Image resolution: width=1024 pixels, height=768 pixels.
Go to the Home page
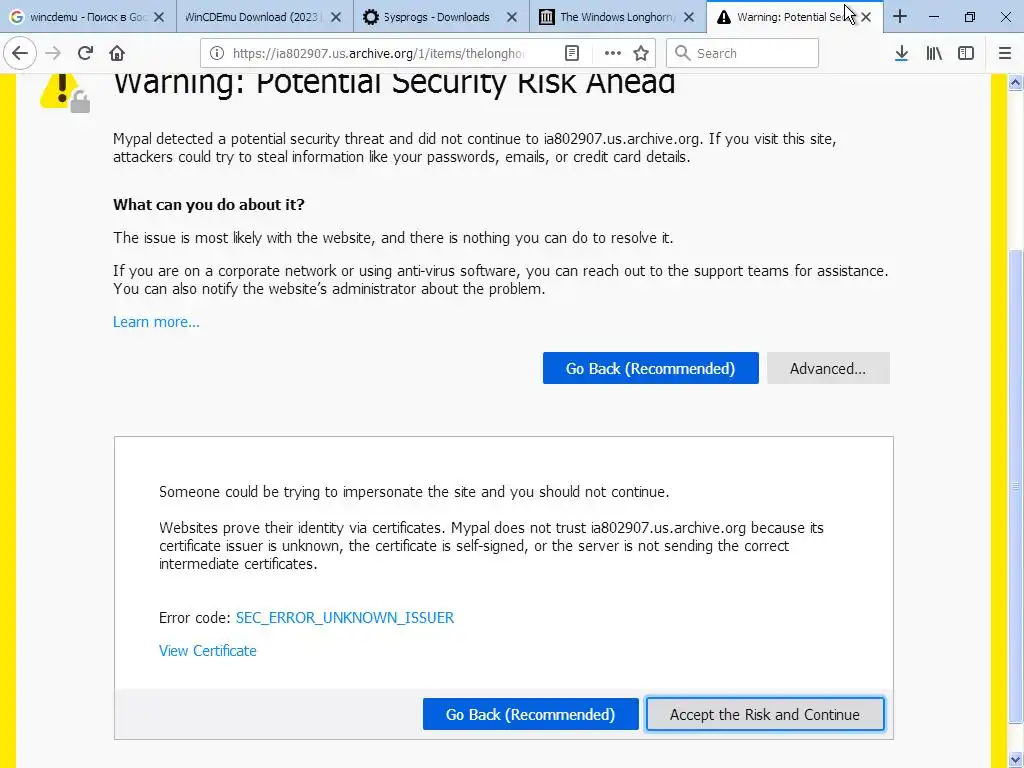pos(117,53)
